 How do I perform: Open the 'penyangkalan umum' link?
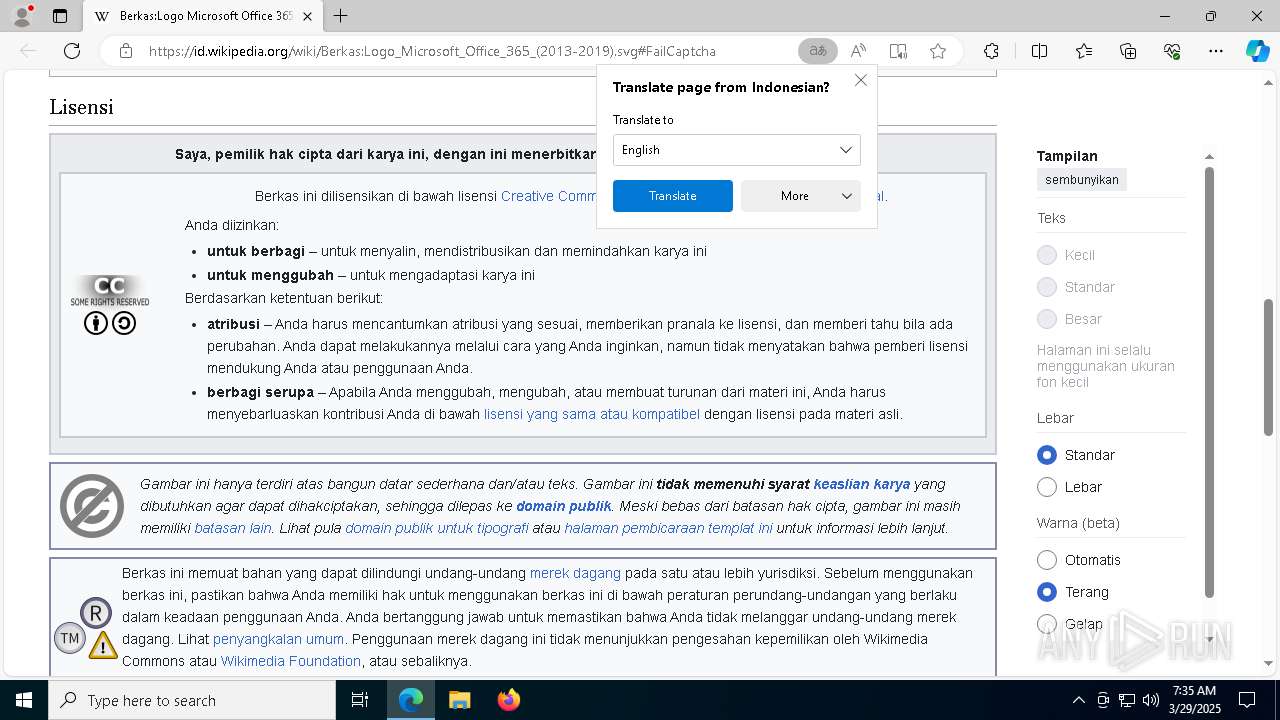(x=278, y=639)
